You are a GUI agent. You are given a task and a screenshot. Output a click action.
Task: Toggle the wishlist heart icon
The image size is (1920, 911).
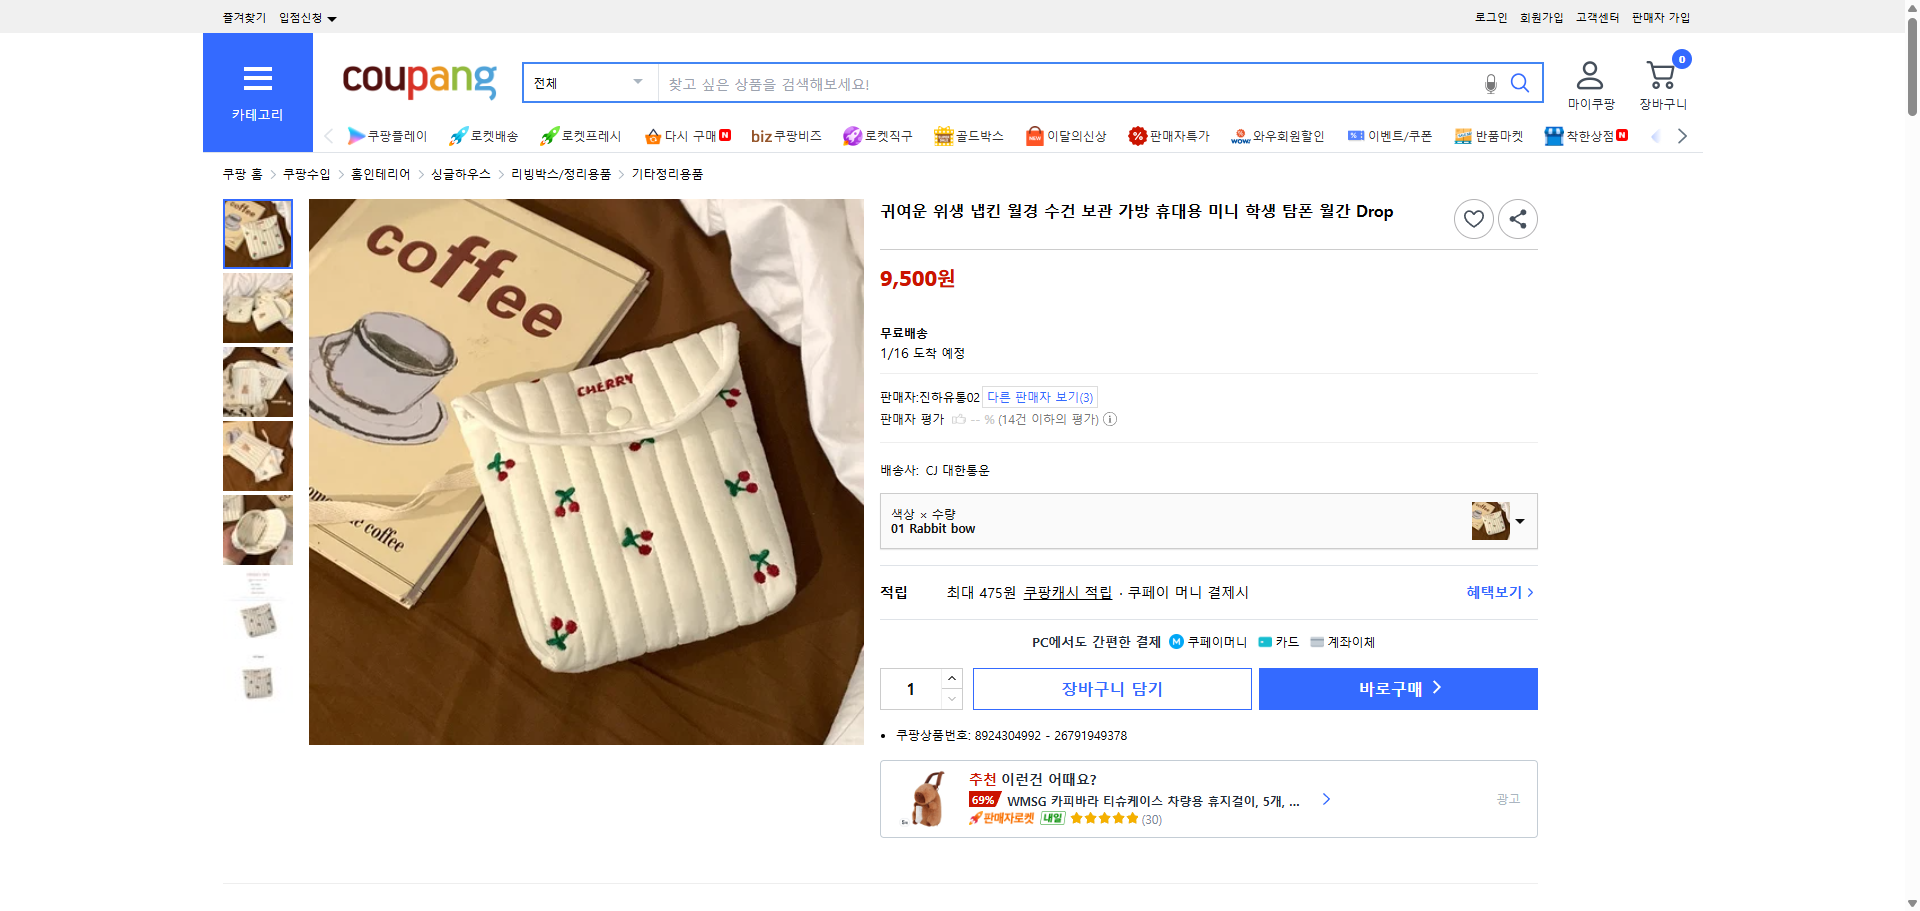1473,218
